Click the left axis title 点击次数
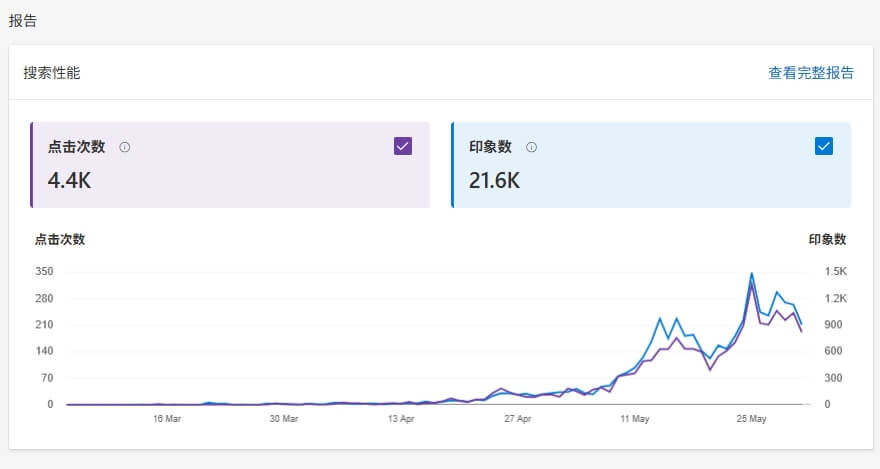880x469 pixels. coord(59,239)
